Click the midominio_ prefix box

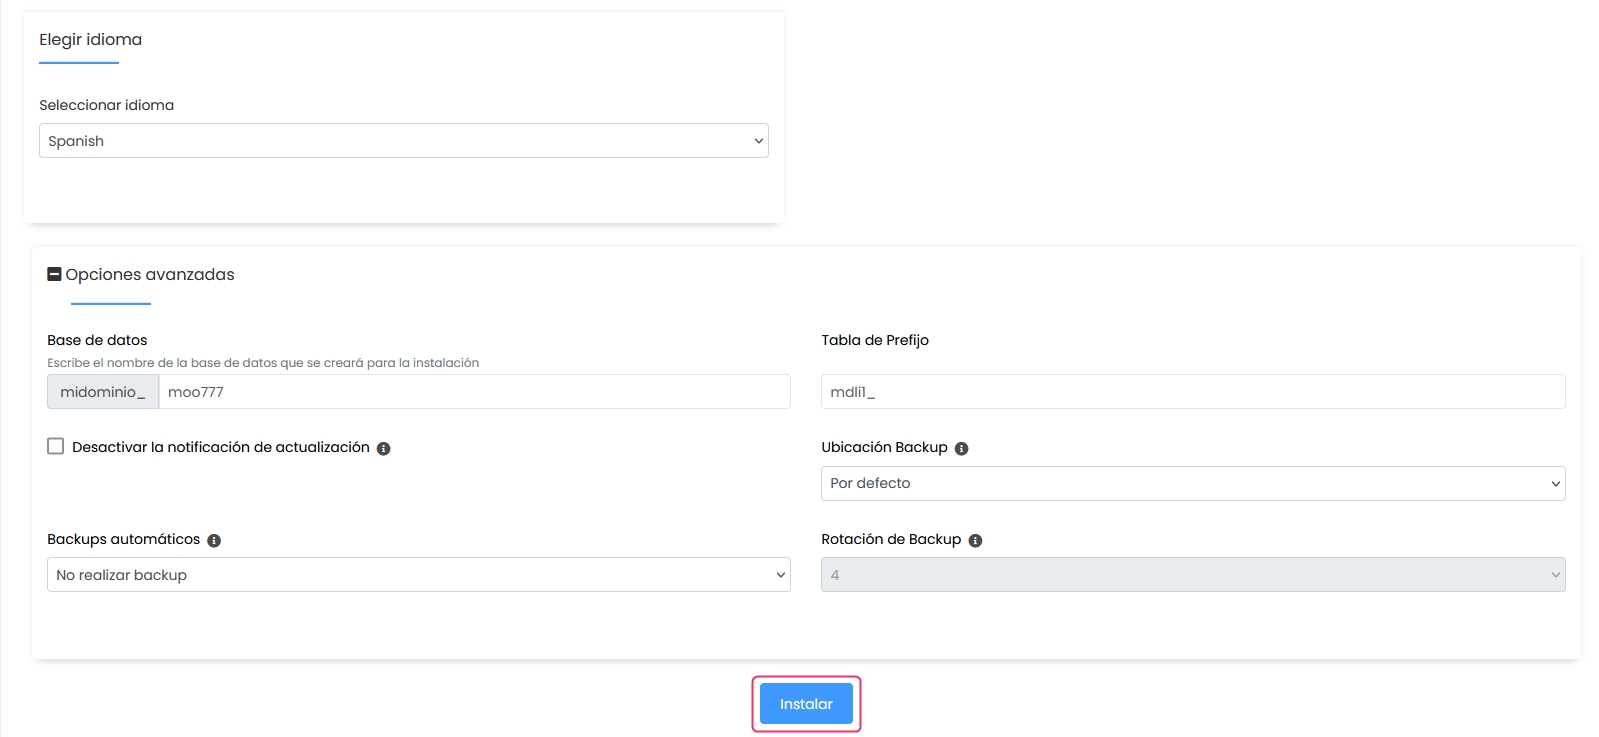coord(103,392)
